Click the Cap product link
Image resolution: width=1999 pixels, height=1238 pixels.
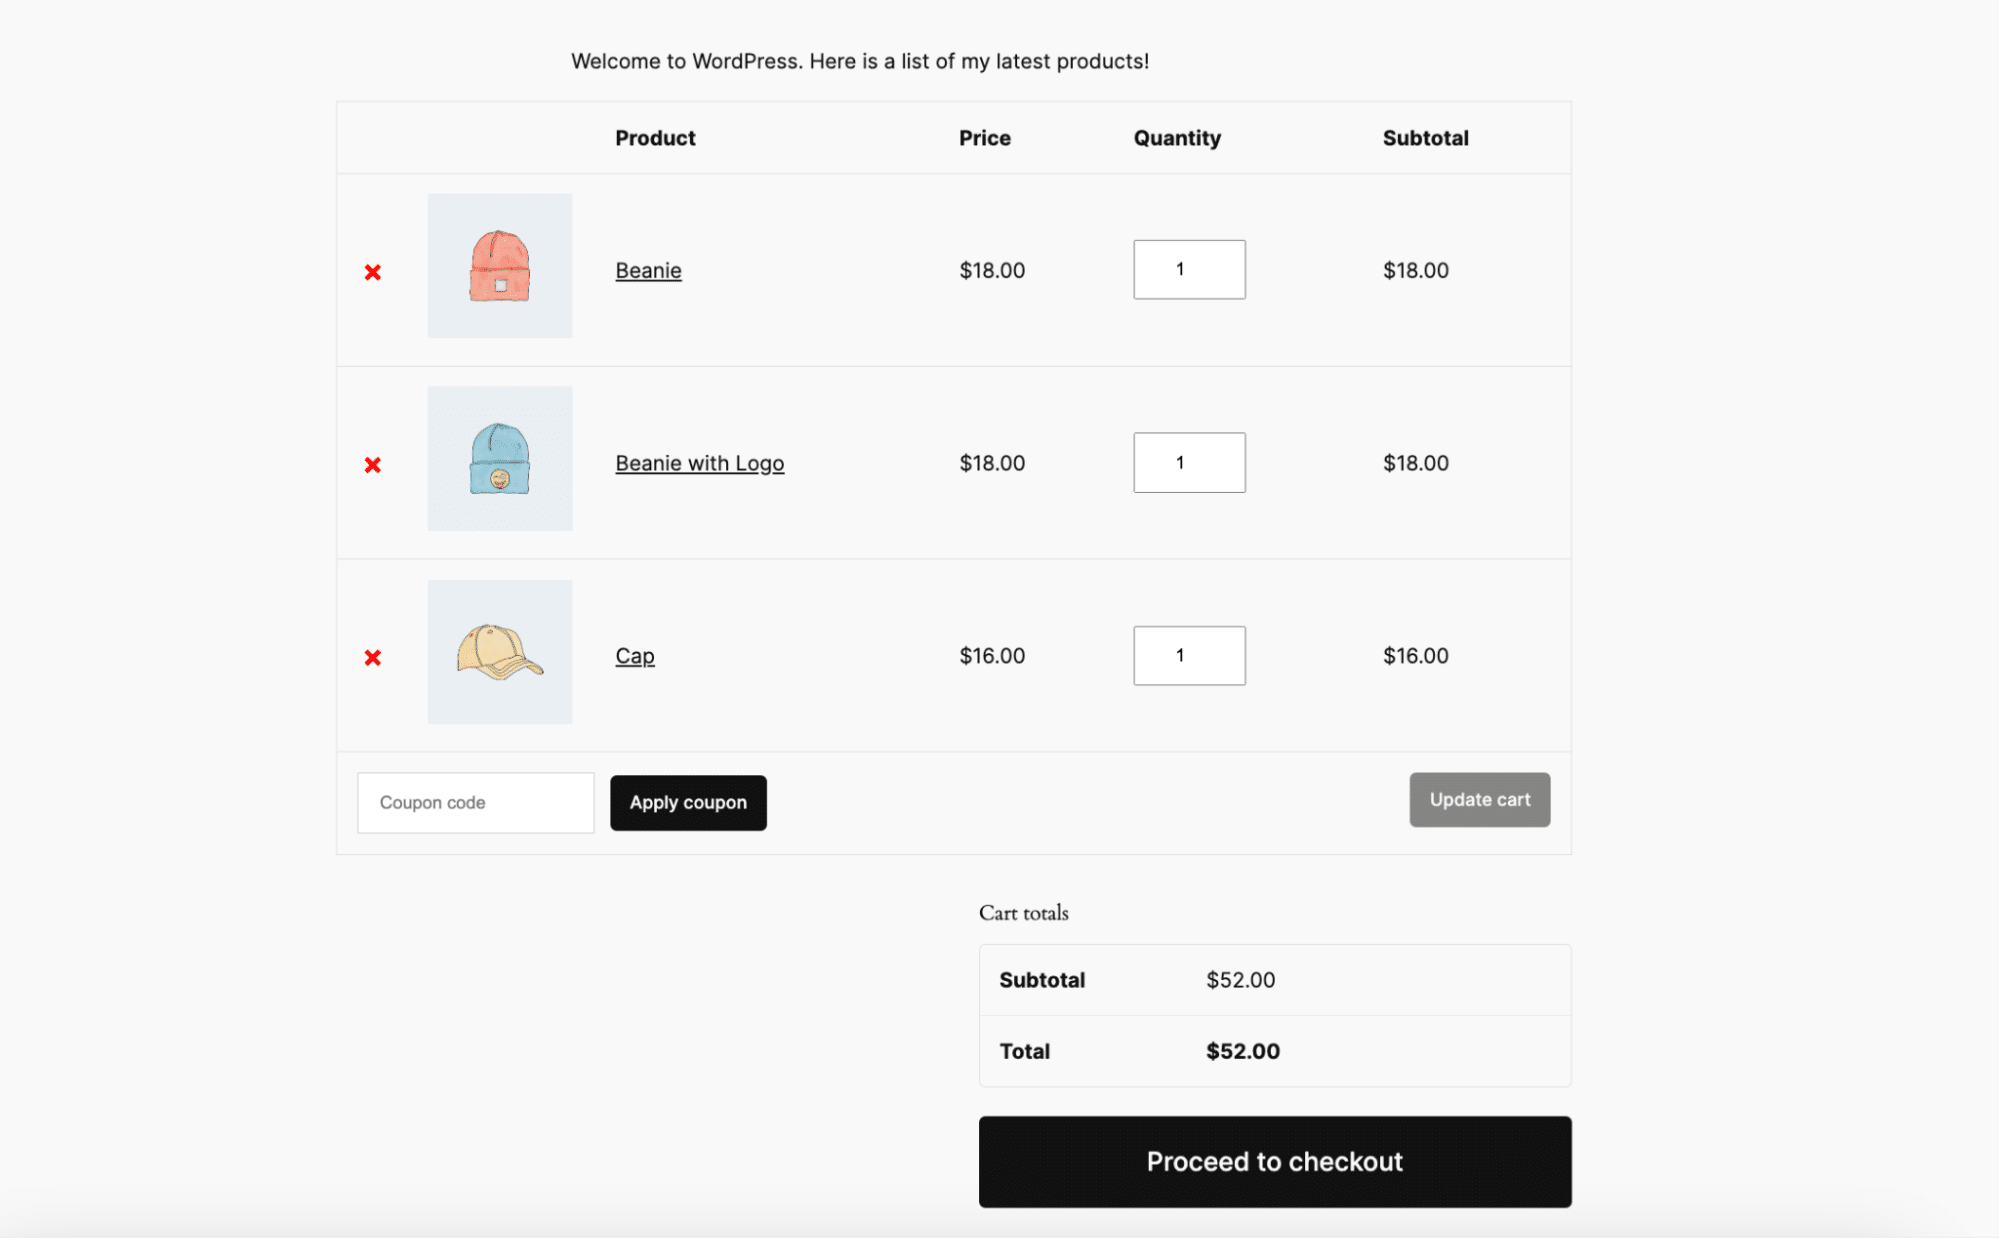tap(633, 655)
